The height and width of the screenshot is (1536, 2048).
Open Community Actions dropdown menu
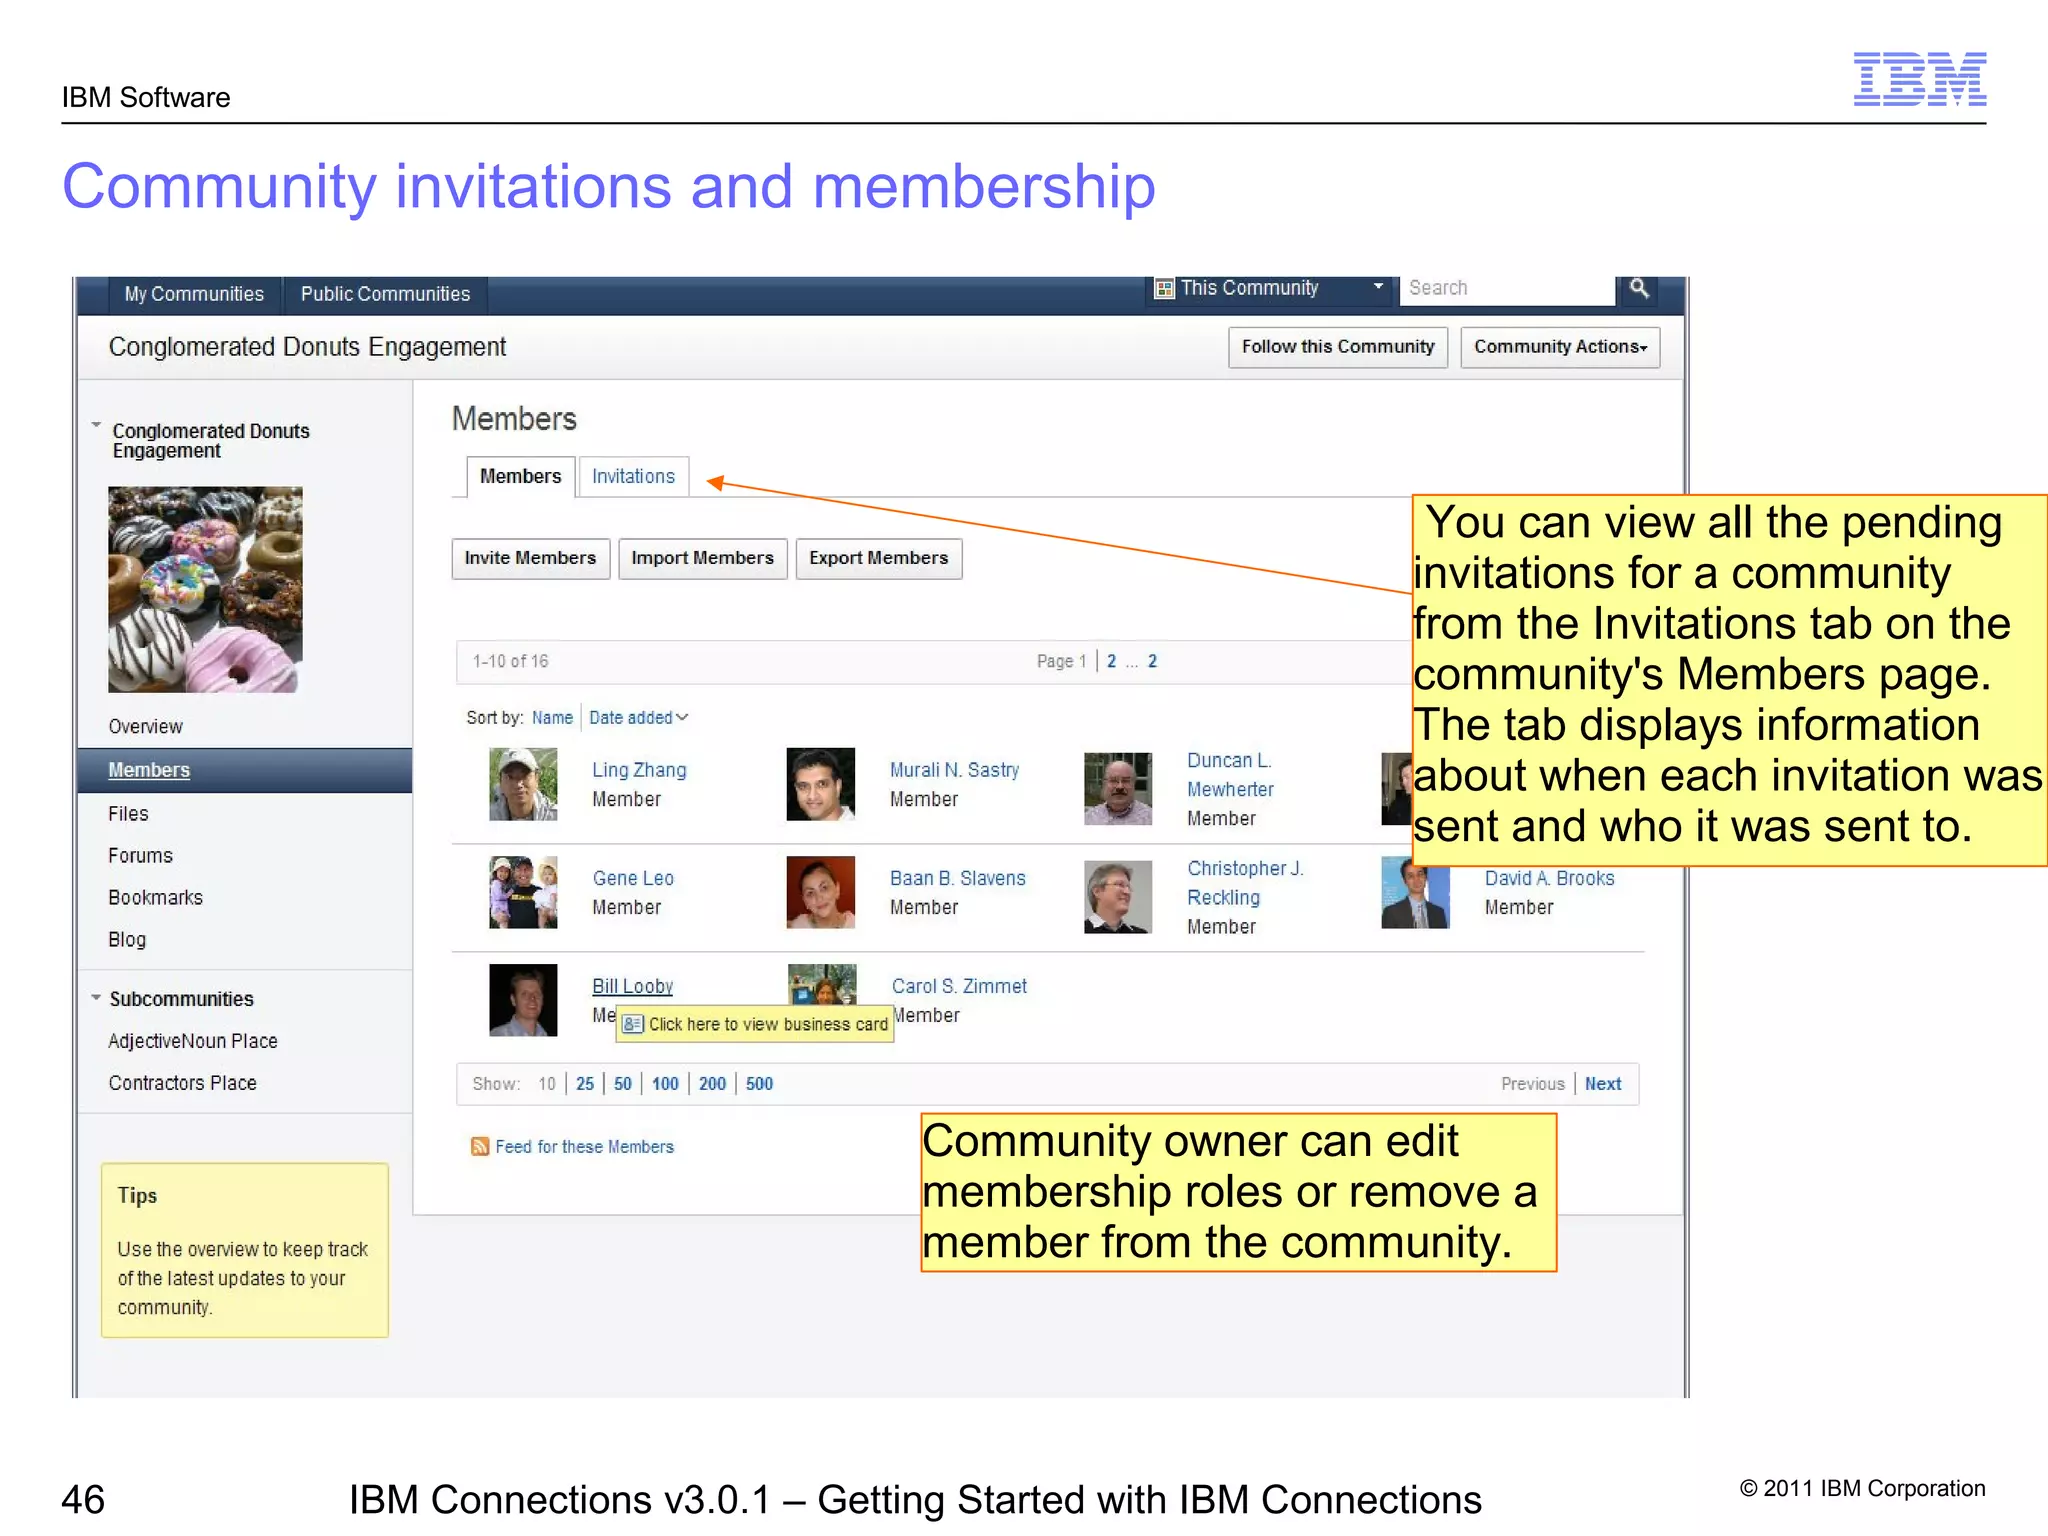[x=1560, y=347]
